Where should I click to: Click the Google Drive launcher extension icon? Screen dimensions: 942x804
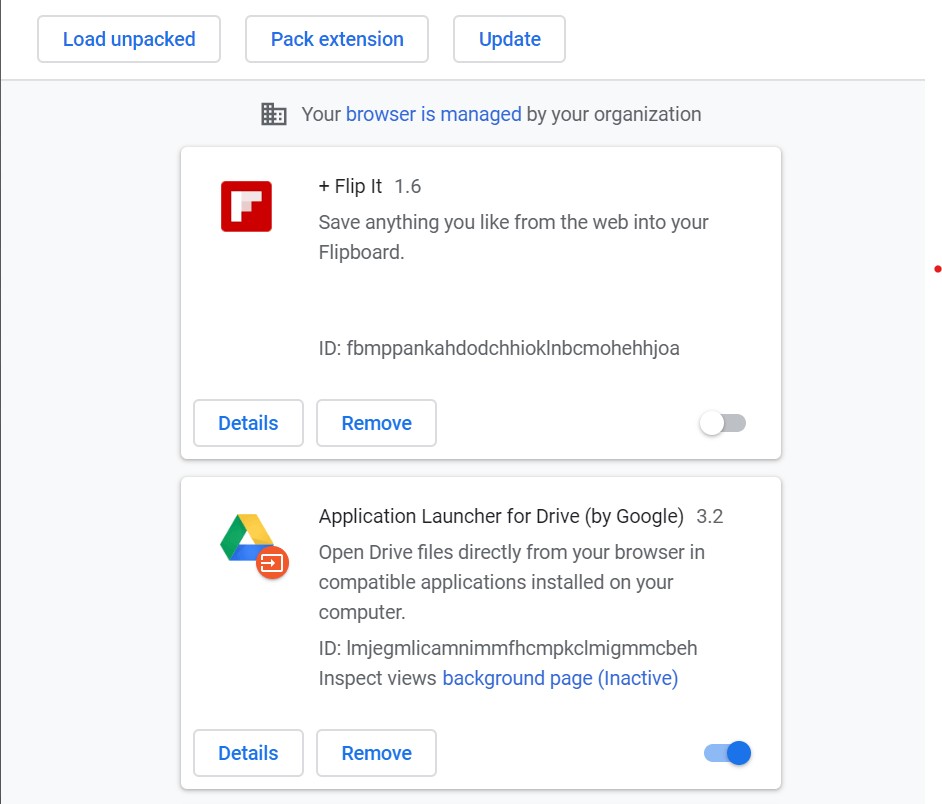click(255, 546)
